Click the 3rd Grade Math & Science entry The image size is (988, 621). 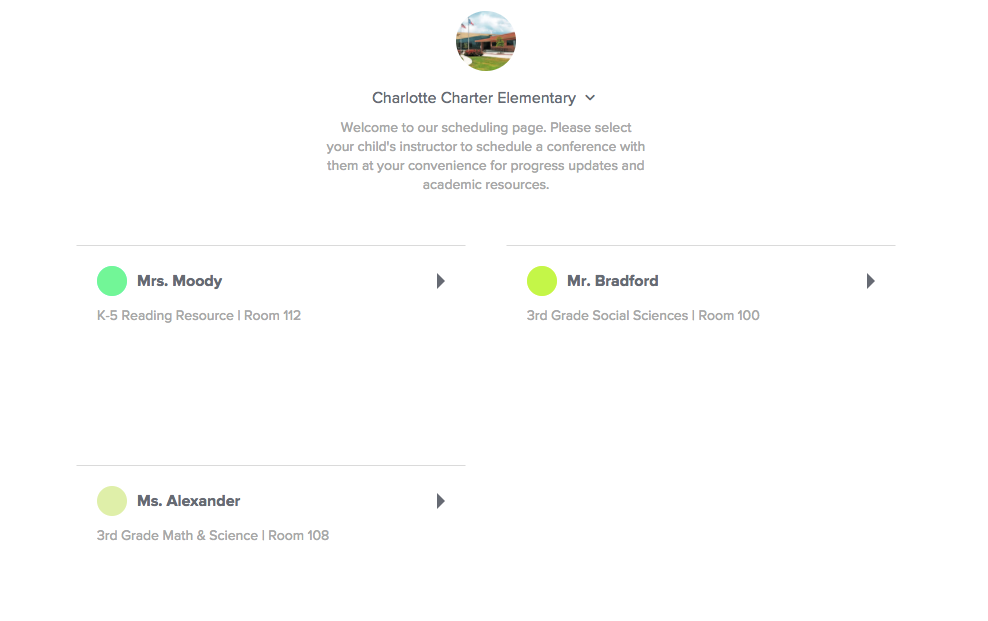click(213, 535)
